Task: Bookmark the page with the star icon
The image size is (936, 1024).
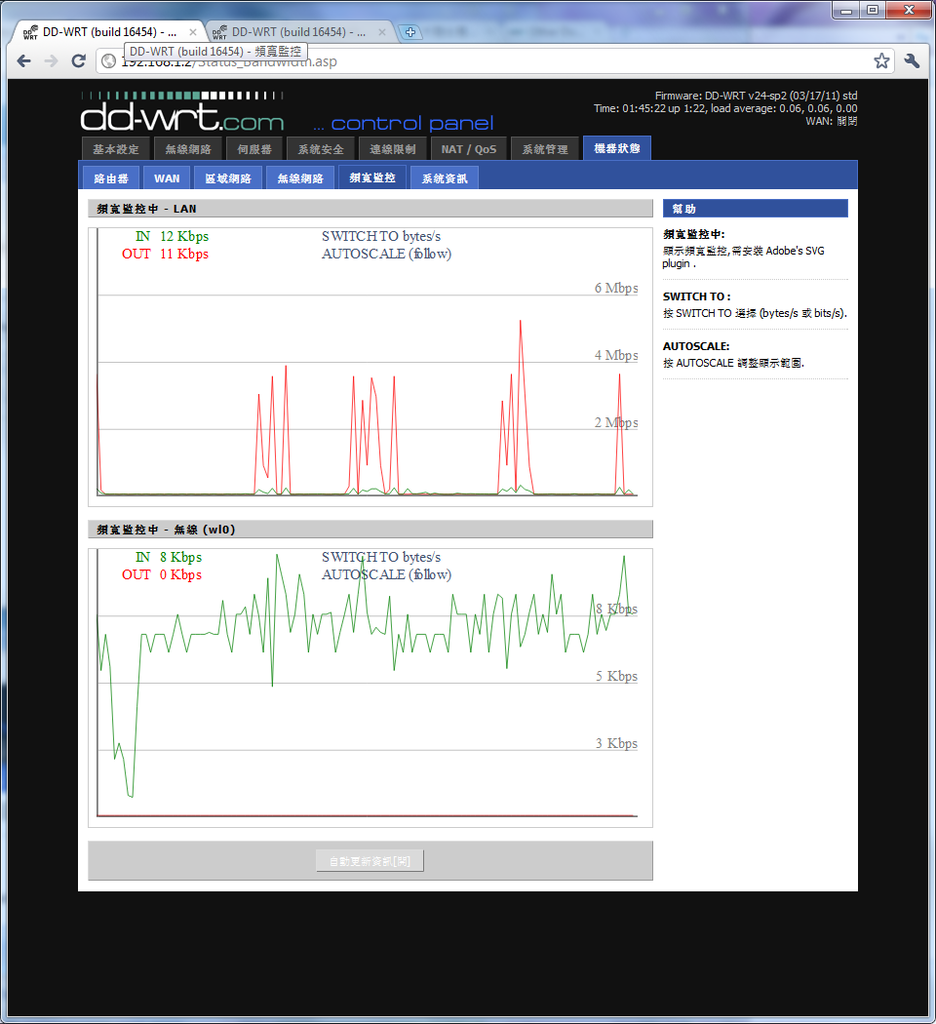Action: pos(881,61)
